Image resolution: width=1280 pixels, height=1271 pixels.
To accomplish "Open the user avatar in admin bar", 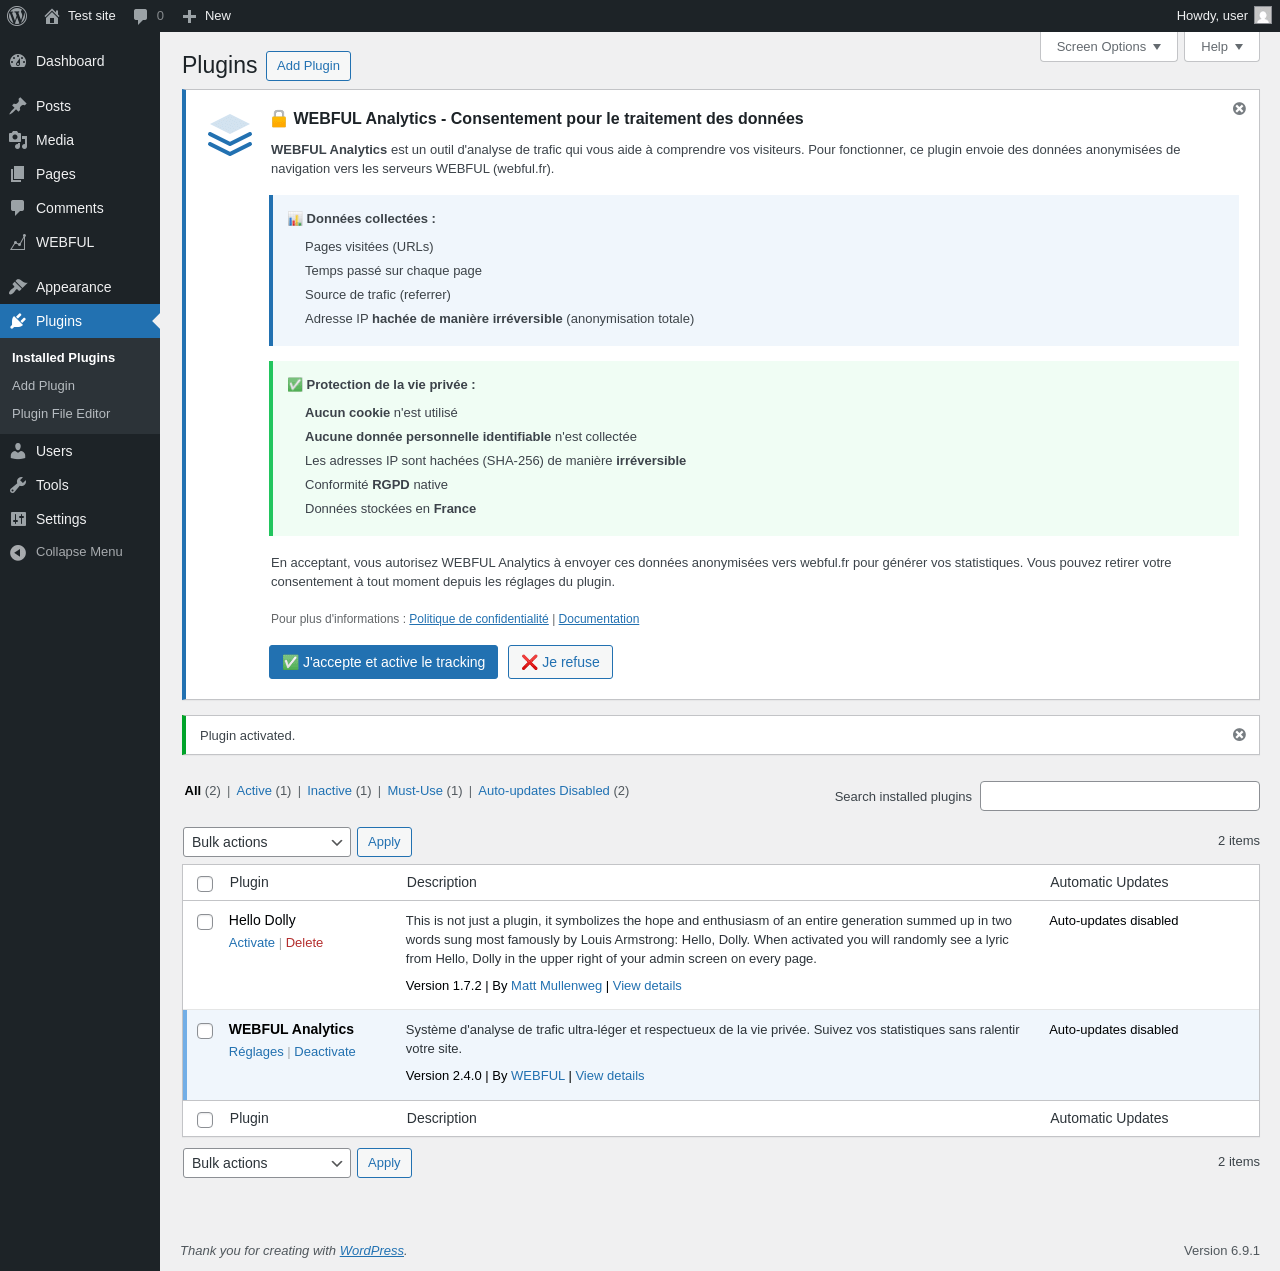I will [x=1263, y=16].
